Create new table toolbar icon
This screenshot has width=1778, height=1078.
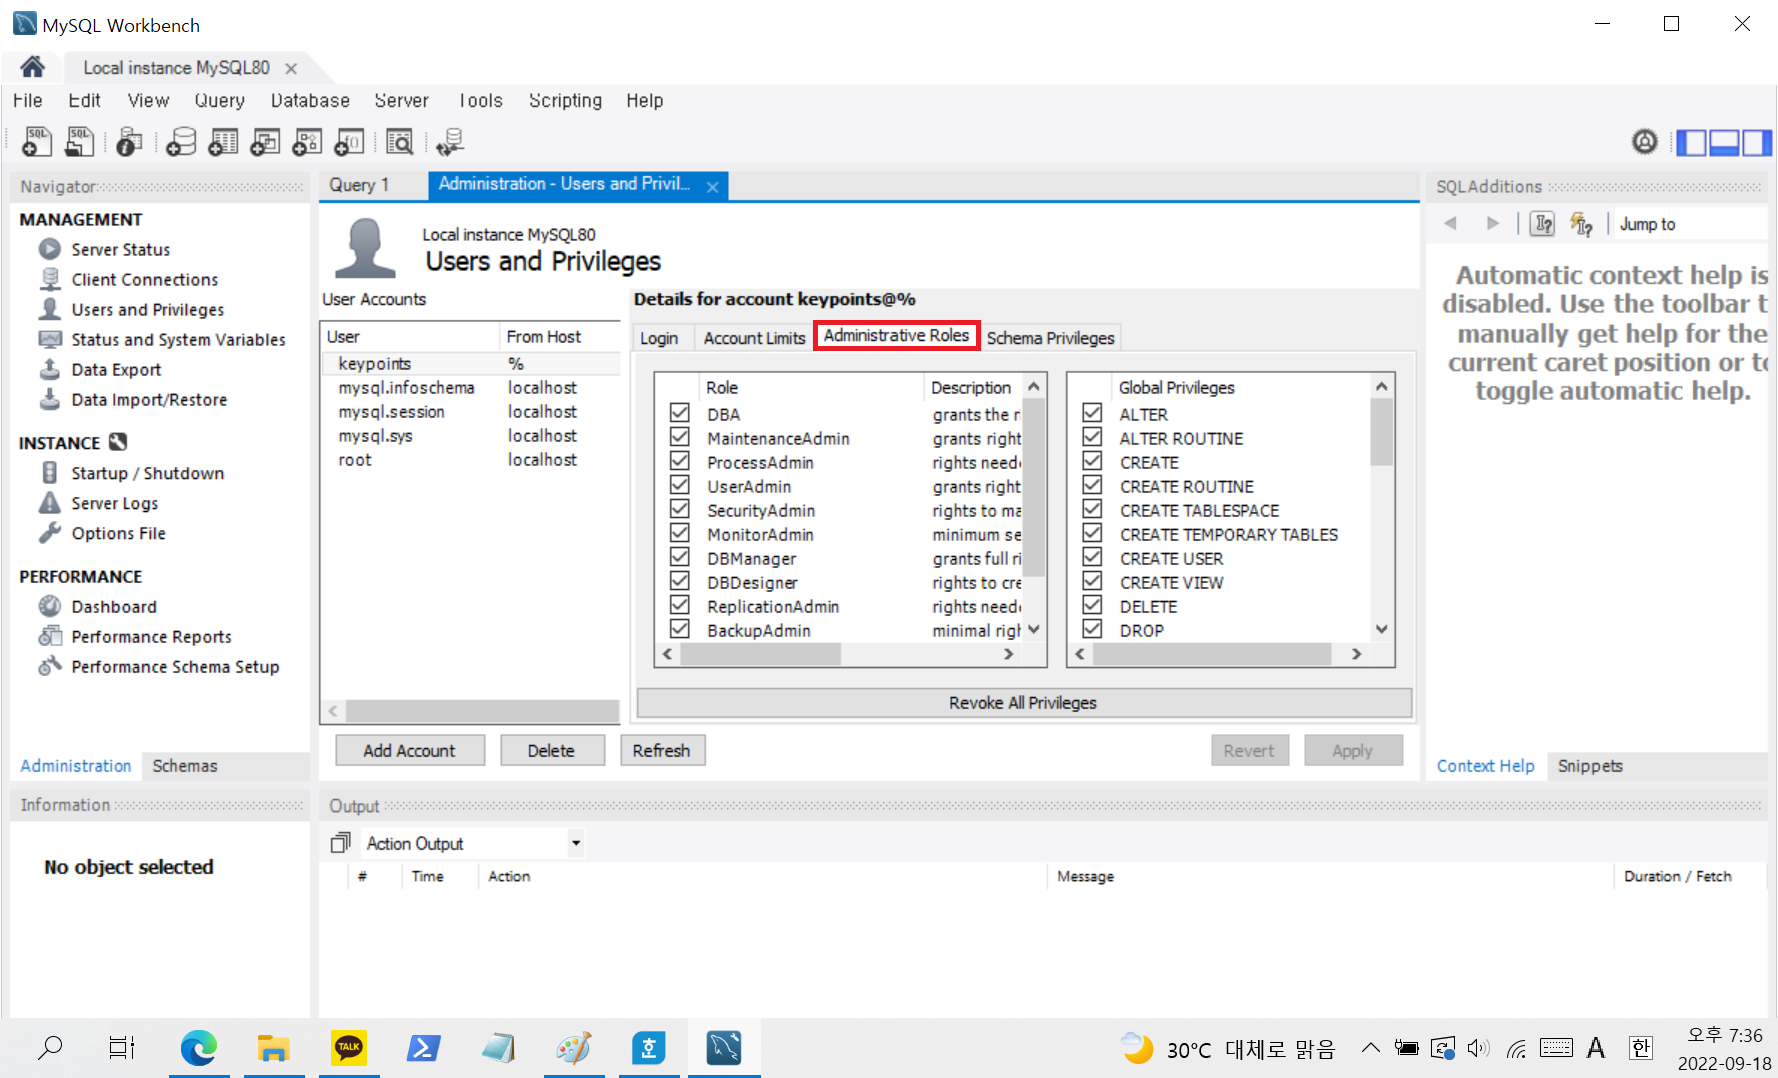tap(223, 142)
